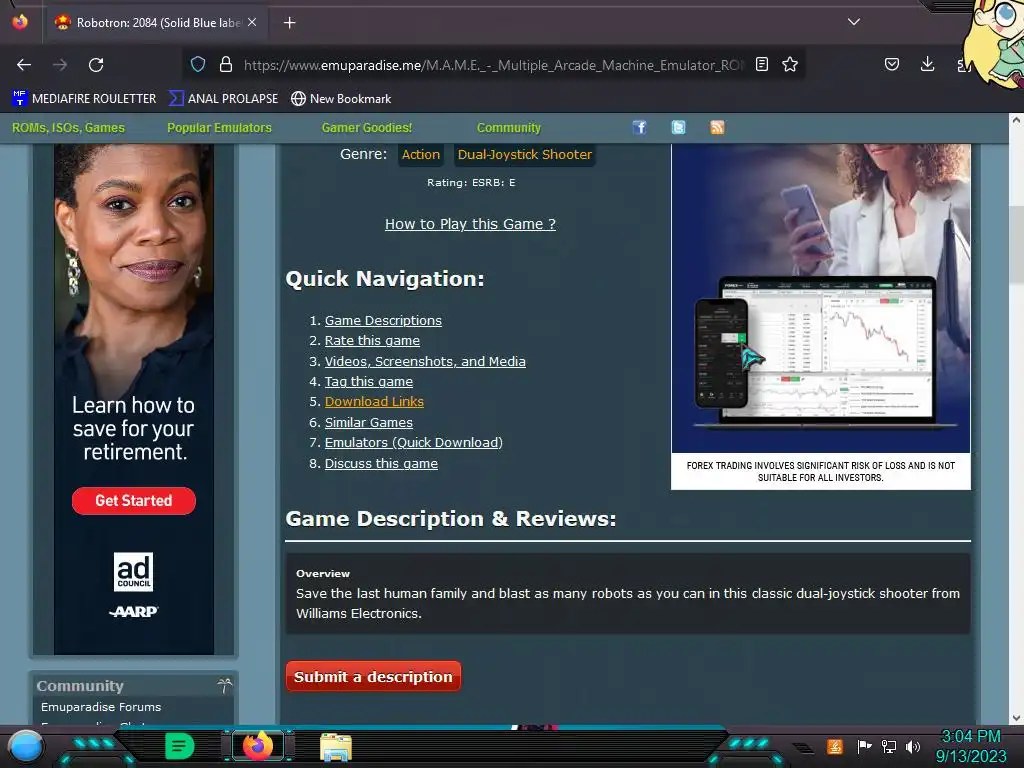Switch to Firefox in the taskbar

tap(257, 746)
